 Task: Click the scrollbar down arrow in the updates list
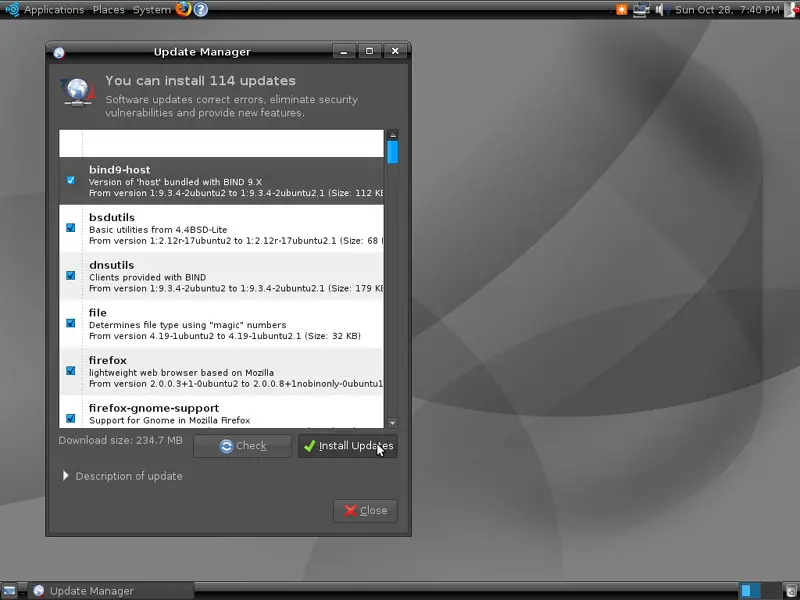(392, 423)
